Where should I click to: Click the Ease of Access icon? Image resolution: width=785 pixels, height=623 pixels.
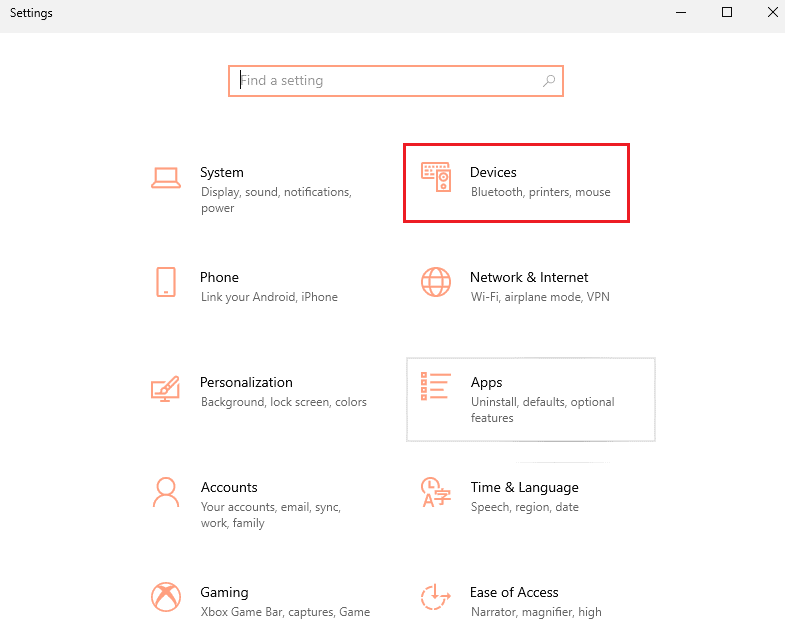(x=436, y=597)
